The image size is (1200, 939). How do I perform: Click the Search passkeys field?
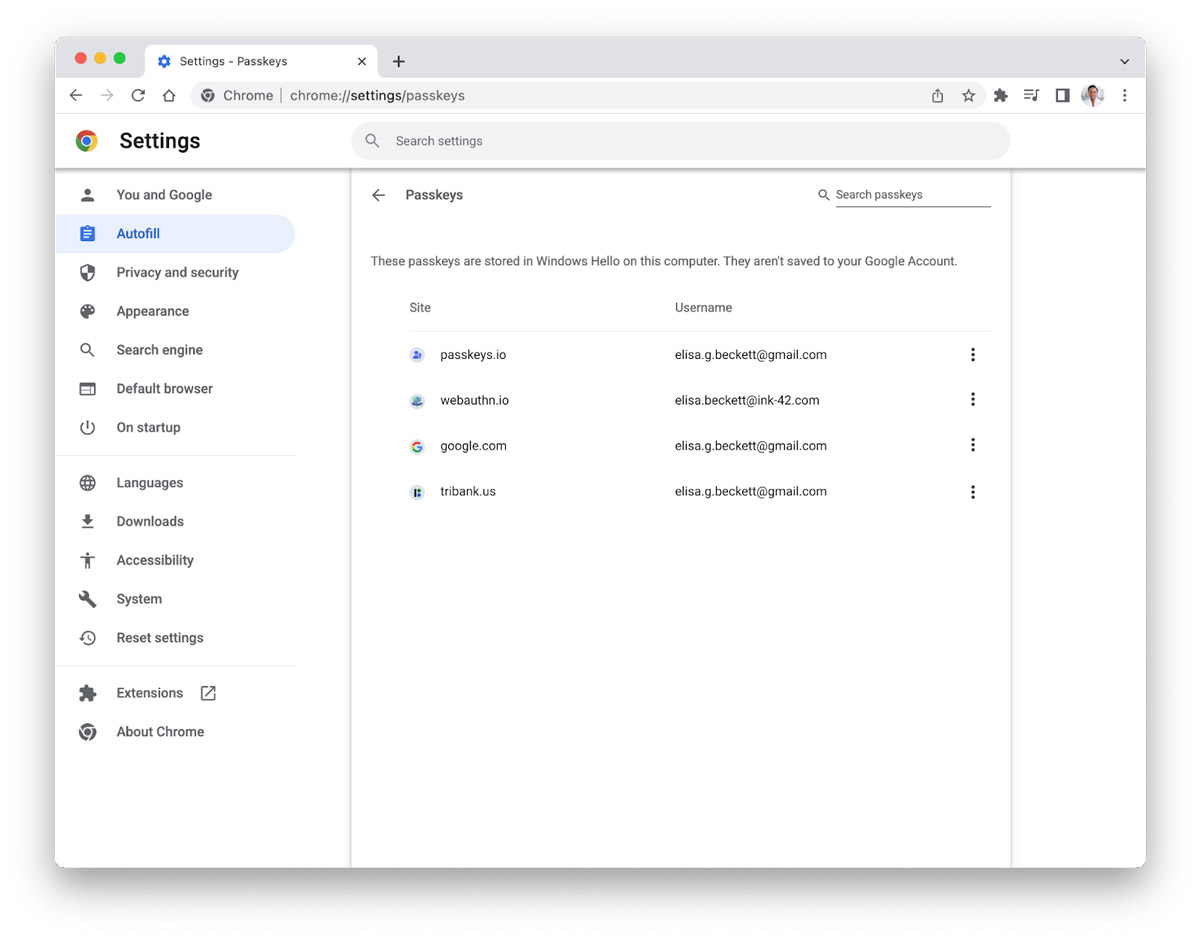(912, 195)
